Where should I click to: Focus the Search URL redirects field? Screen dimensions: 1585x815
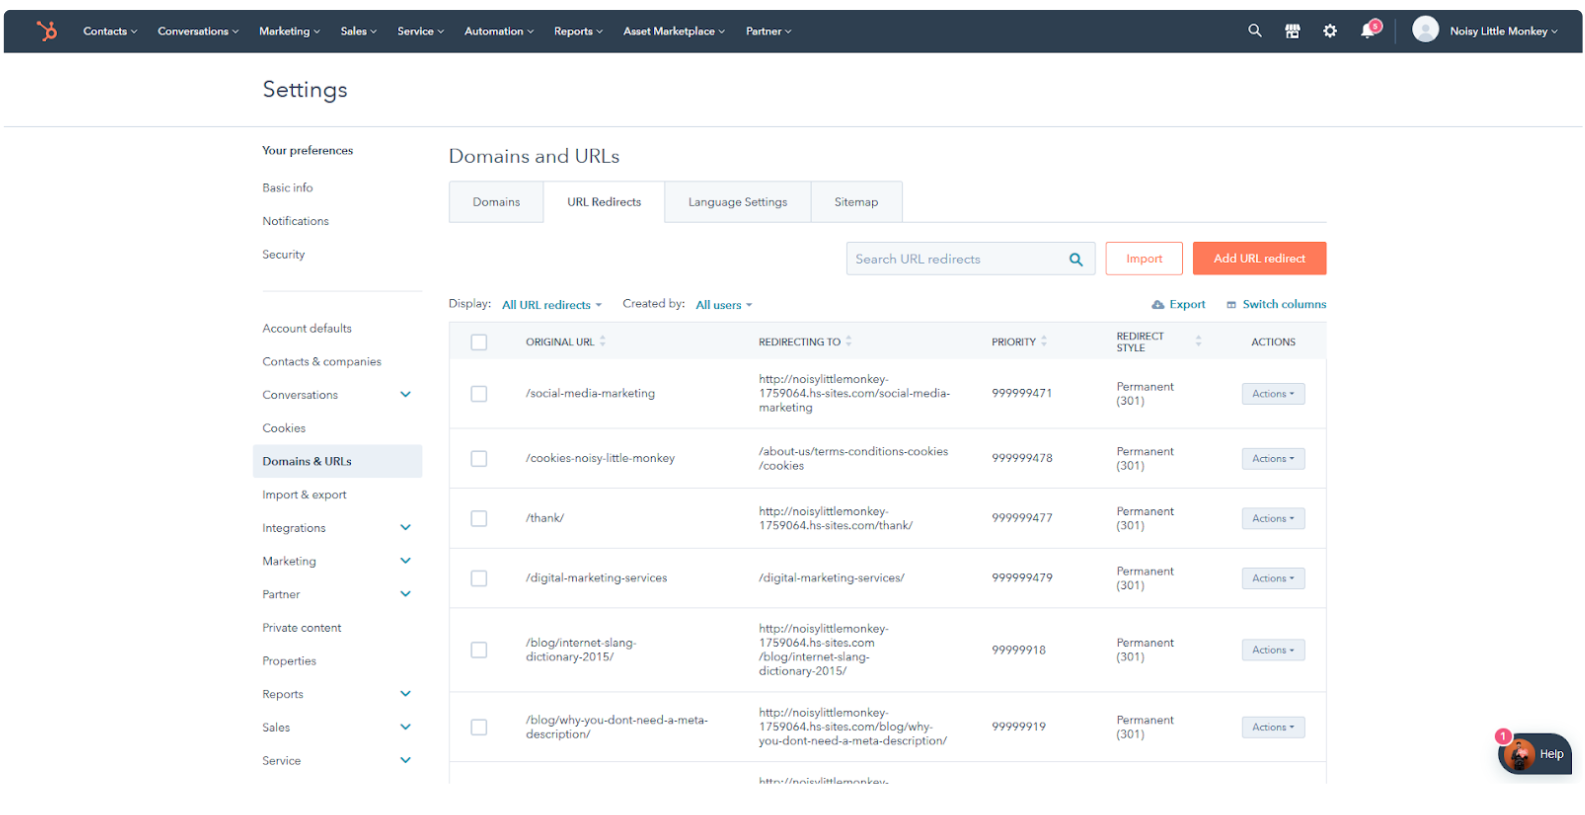pos(955,259)
